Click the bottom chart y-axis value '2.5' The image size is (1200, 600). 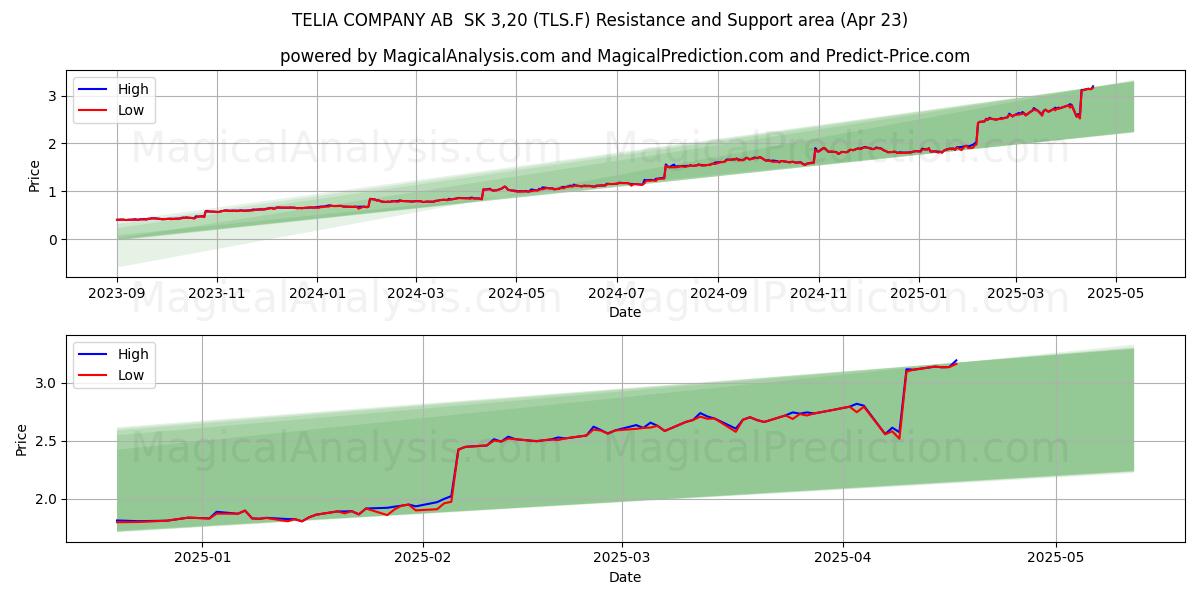48,442
